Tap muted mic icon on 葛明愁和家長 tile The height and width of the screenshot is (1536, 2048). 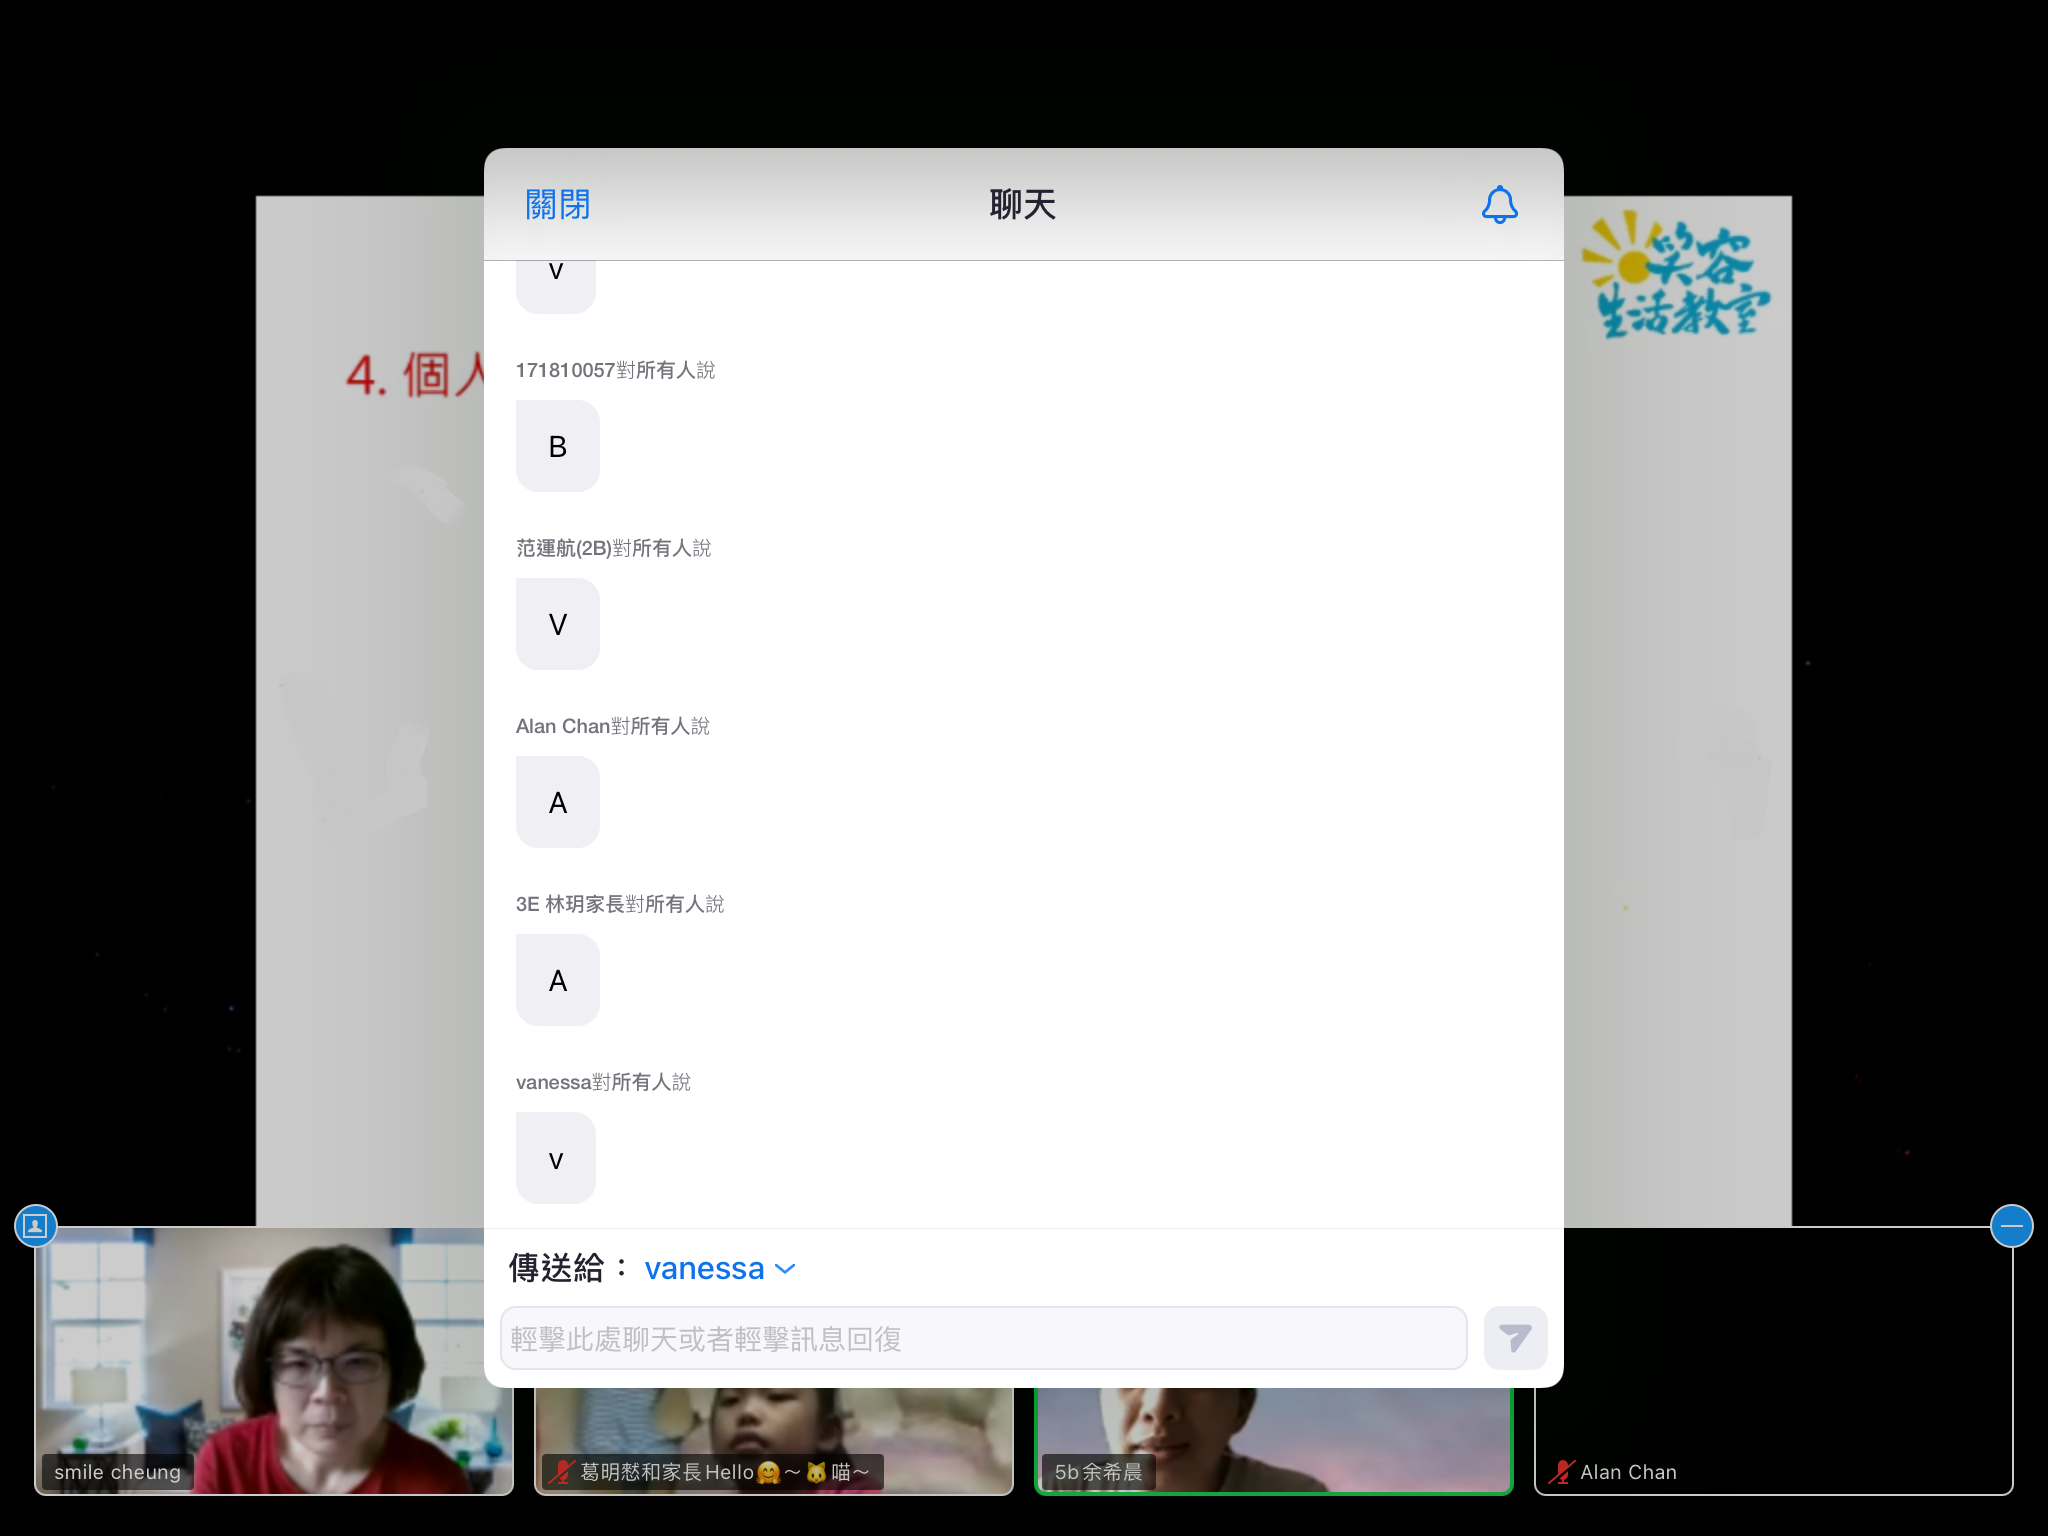[x=561, y=1472]
